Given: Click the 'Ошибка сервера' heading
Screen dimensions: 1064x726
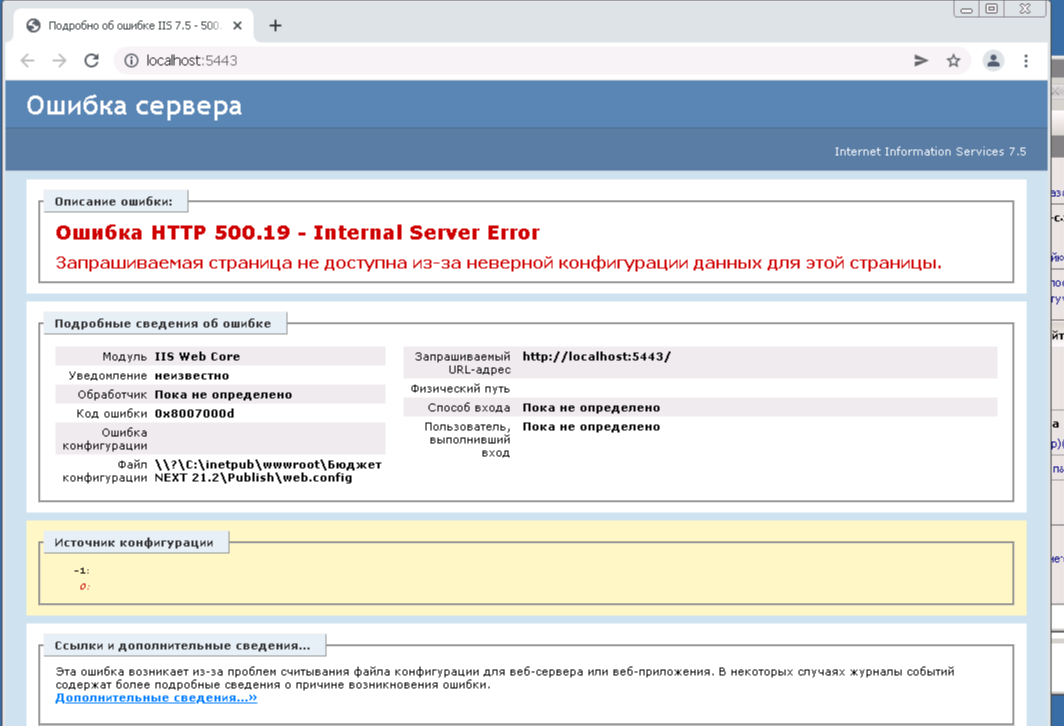Looking at the screenshot, I should tap(134, 106).
